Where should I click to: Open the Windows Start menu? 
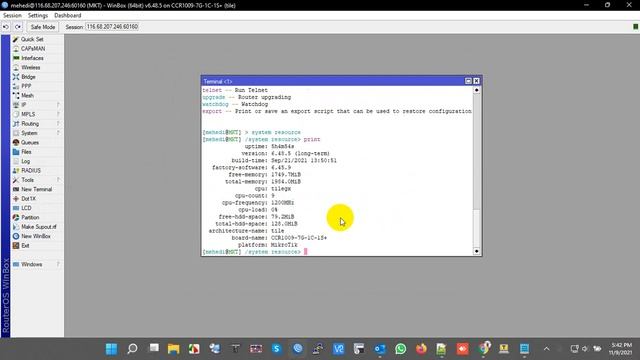point(111,349)
